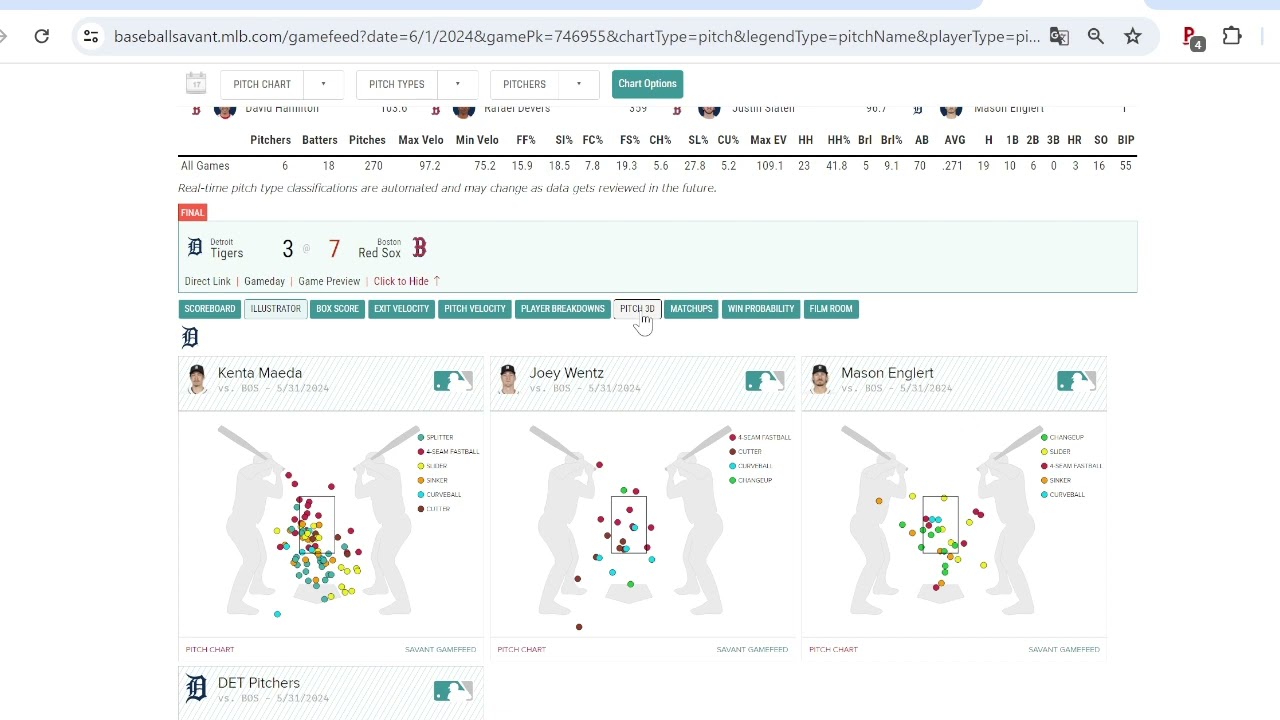Click the DET Pitchers card heading
The height and width of the screenshot is (720, 1280).
tap(259, 683)
